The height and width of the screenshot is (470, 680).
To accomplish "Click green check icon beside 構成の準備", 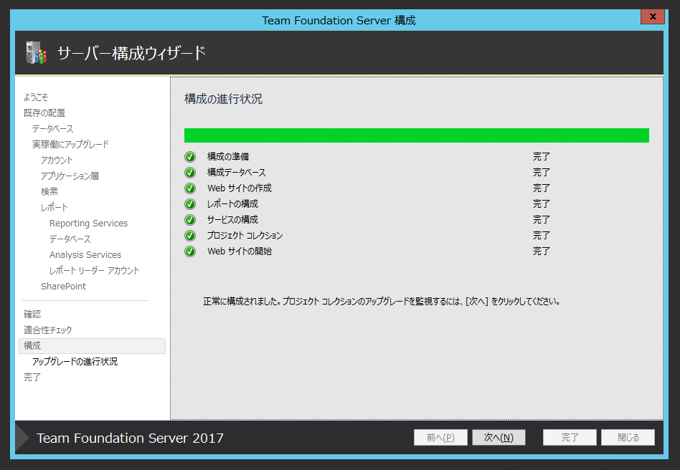I will tap(190, 157).
